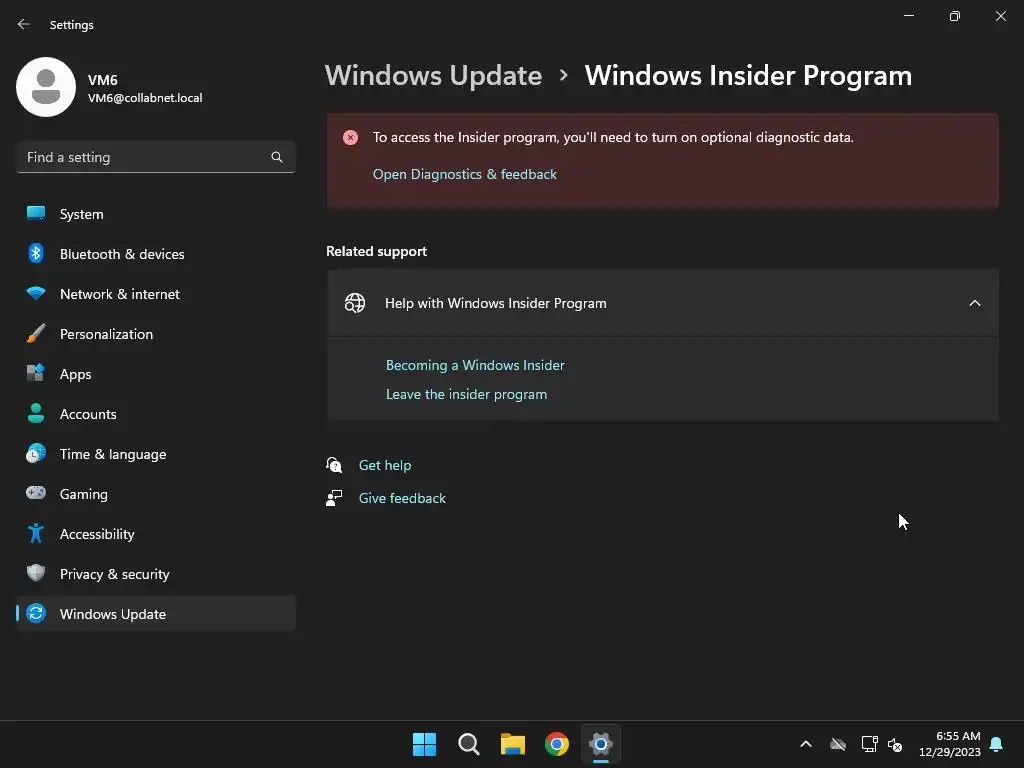
Task: Open the notification bell in system tray
Action: click(x=997, y=744)
